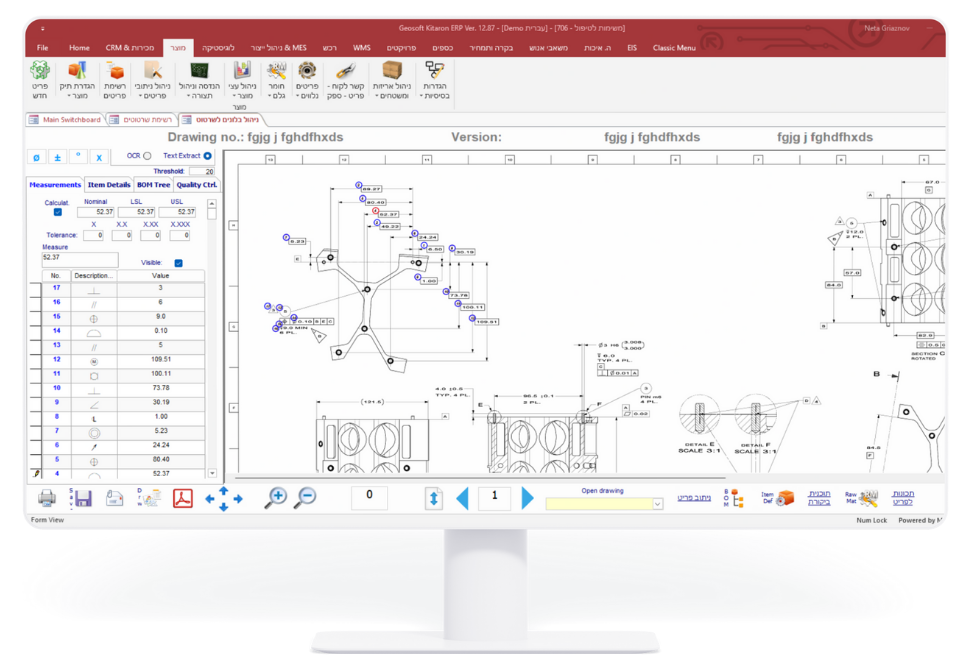The image size is (970, 670).
Task: Click the four-arrow pan icon
Action: coord(223,498)
